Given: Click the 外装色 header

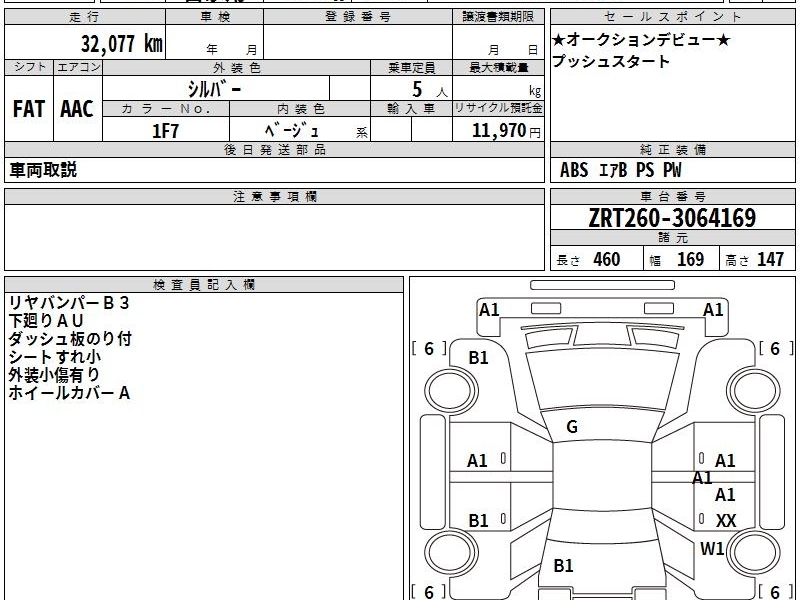Looking at the screenshot, I should tap(237, 67).
